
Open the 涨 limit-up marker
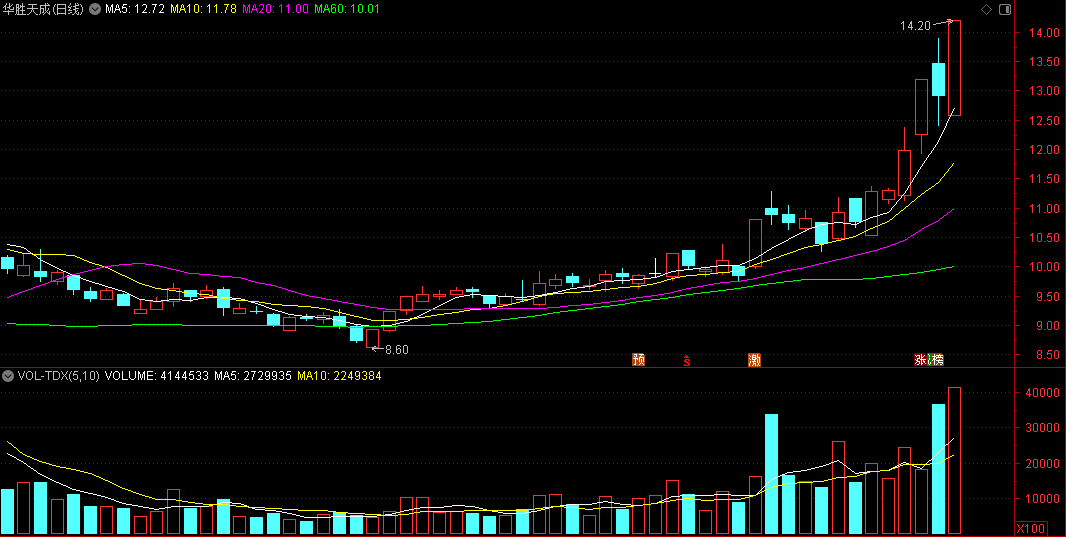point(921,360)
